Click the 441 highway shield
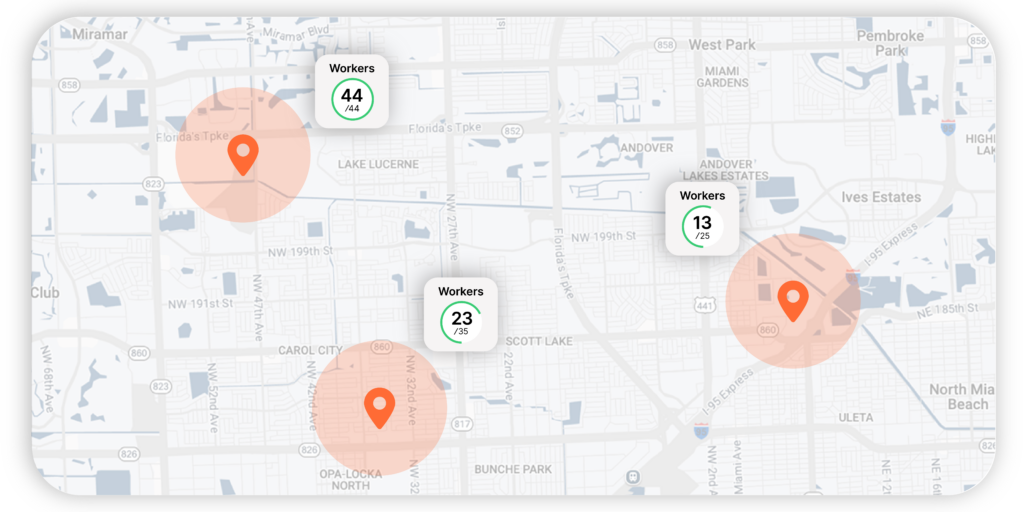 pos(704,306)
